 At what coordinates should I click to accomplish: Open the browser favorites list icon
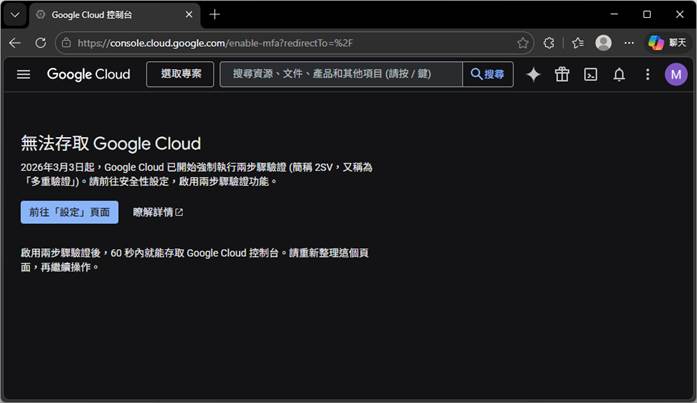(x=577, y=43)
